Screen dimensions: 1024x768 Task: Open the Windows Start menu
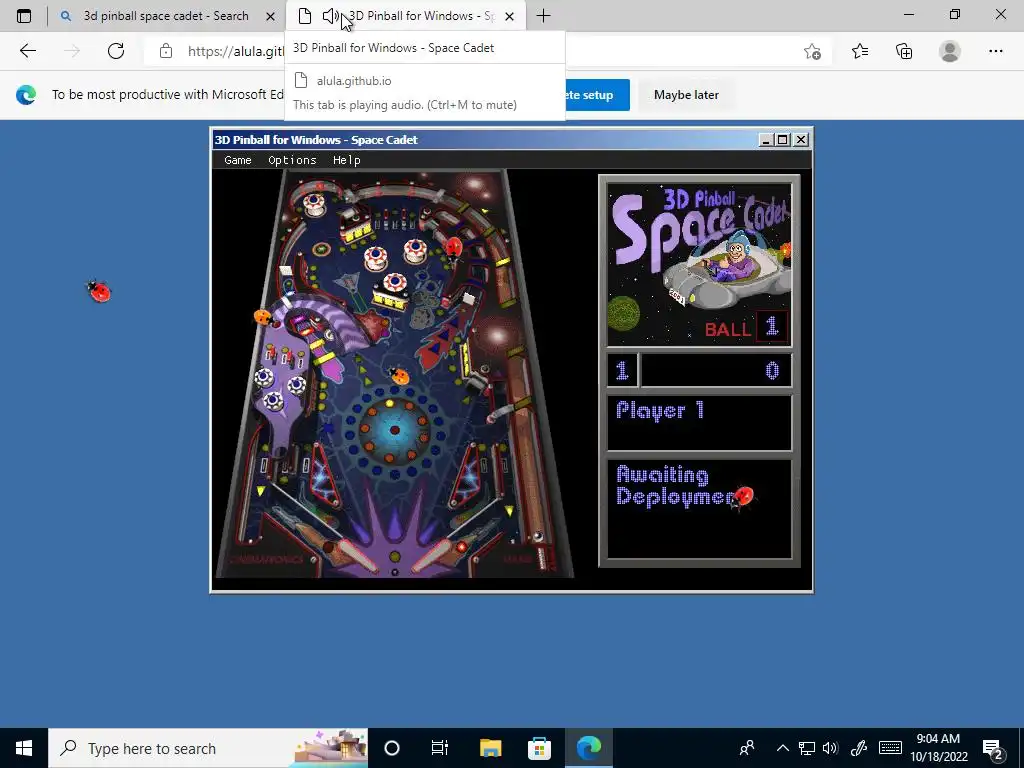click(24, 748)
